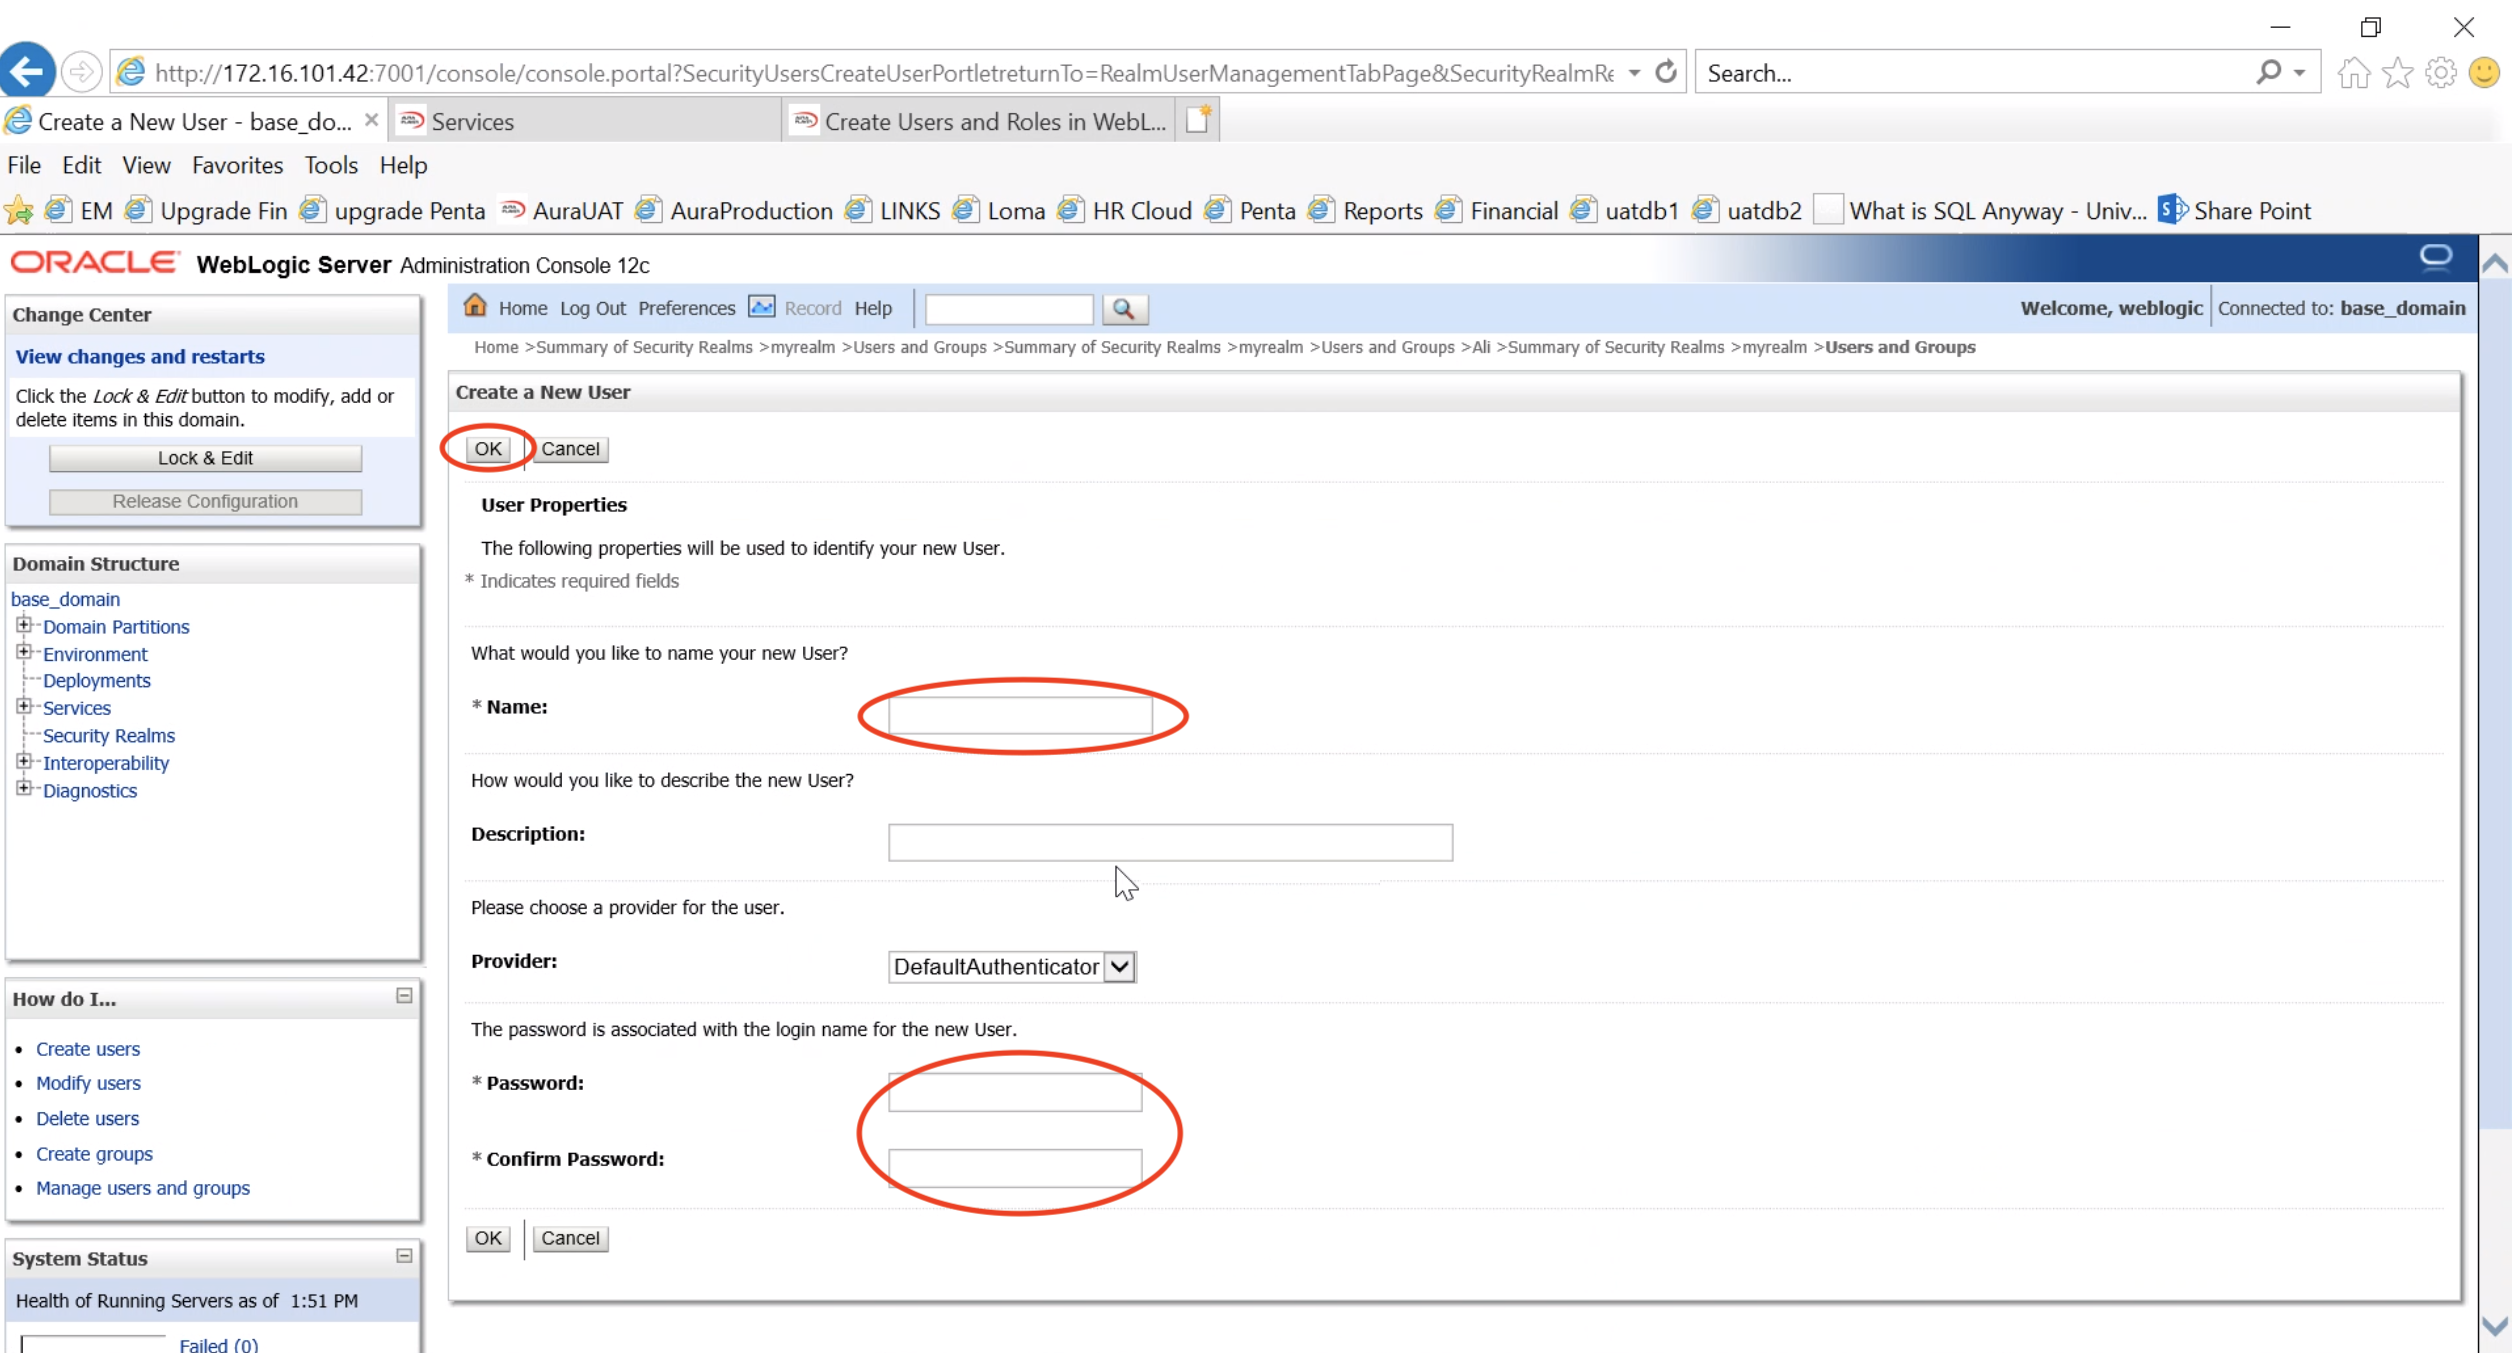The height and width of the screenshot is (1353, 2512).
Task: Switch to Create Users and Roles tab
Action: 978,121
